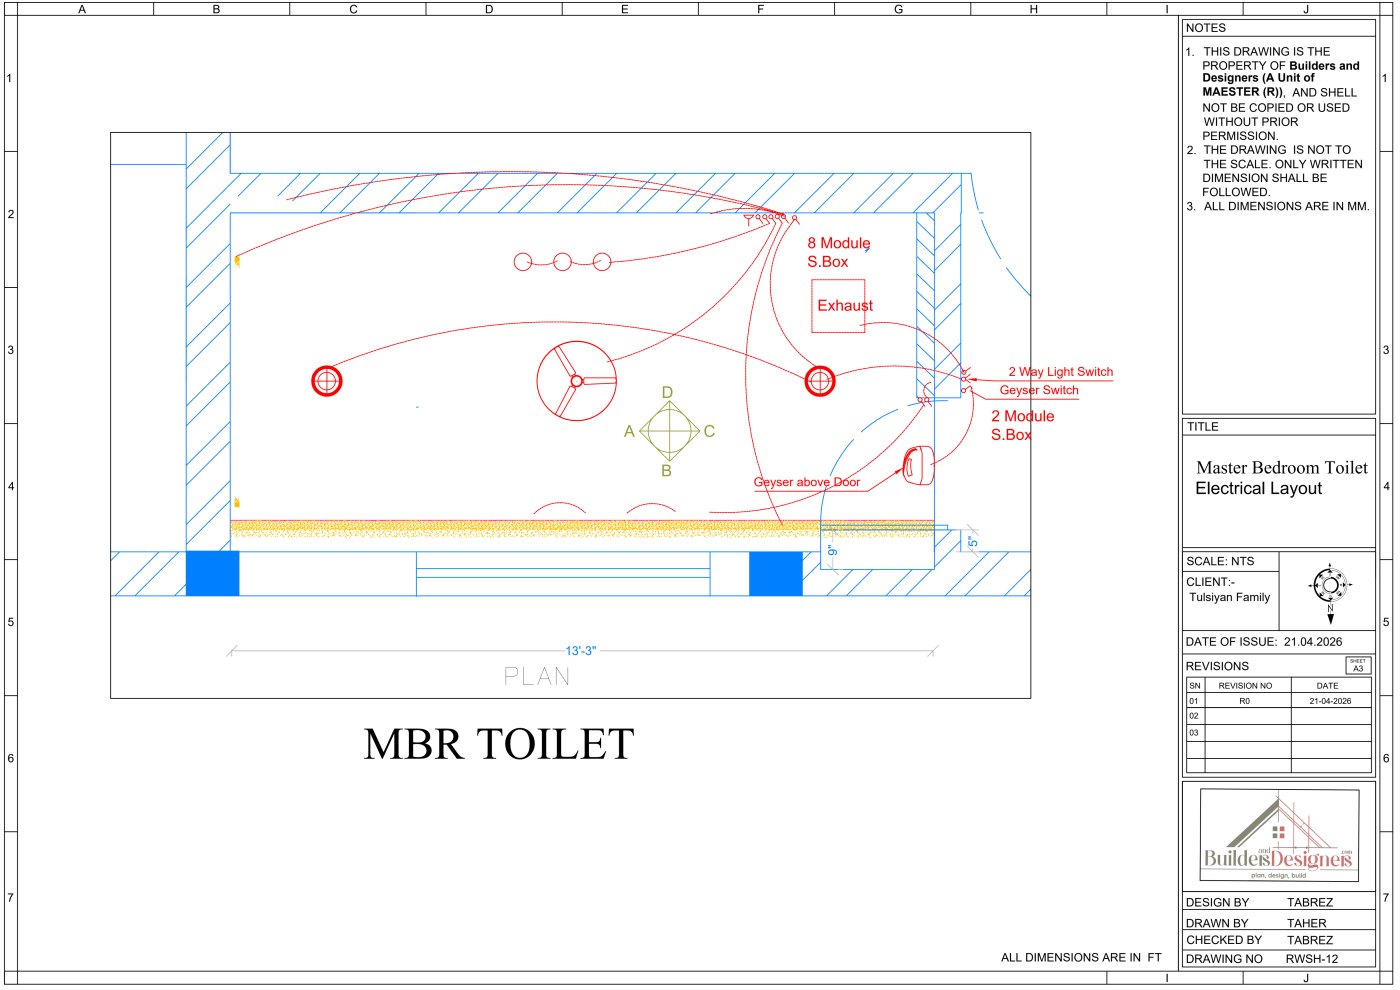Click serial number '02' in revisions table
The width and height of the screenshot is (1400, 990).
(x=1193, y=717)
